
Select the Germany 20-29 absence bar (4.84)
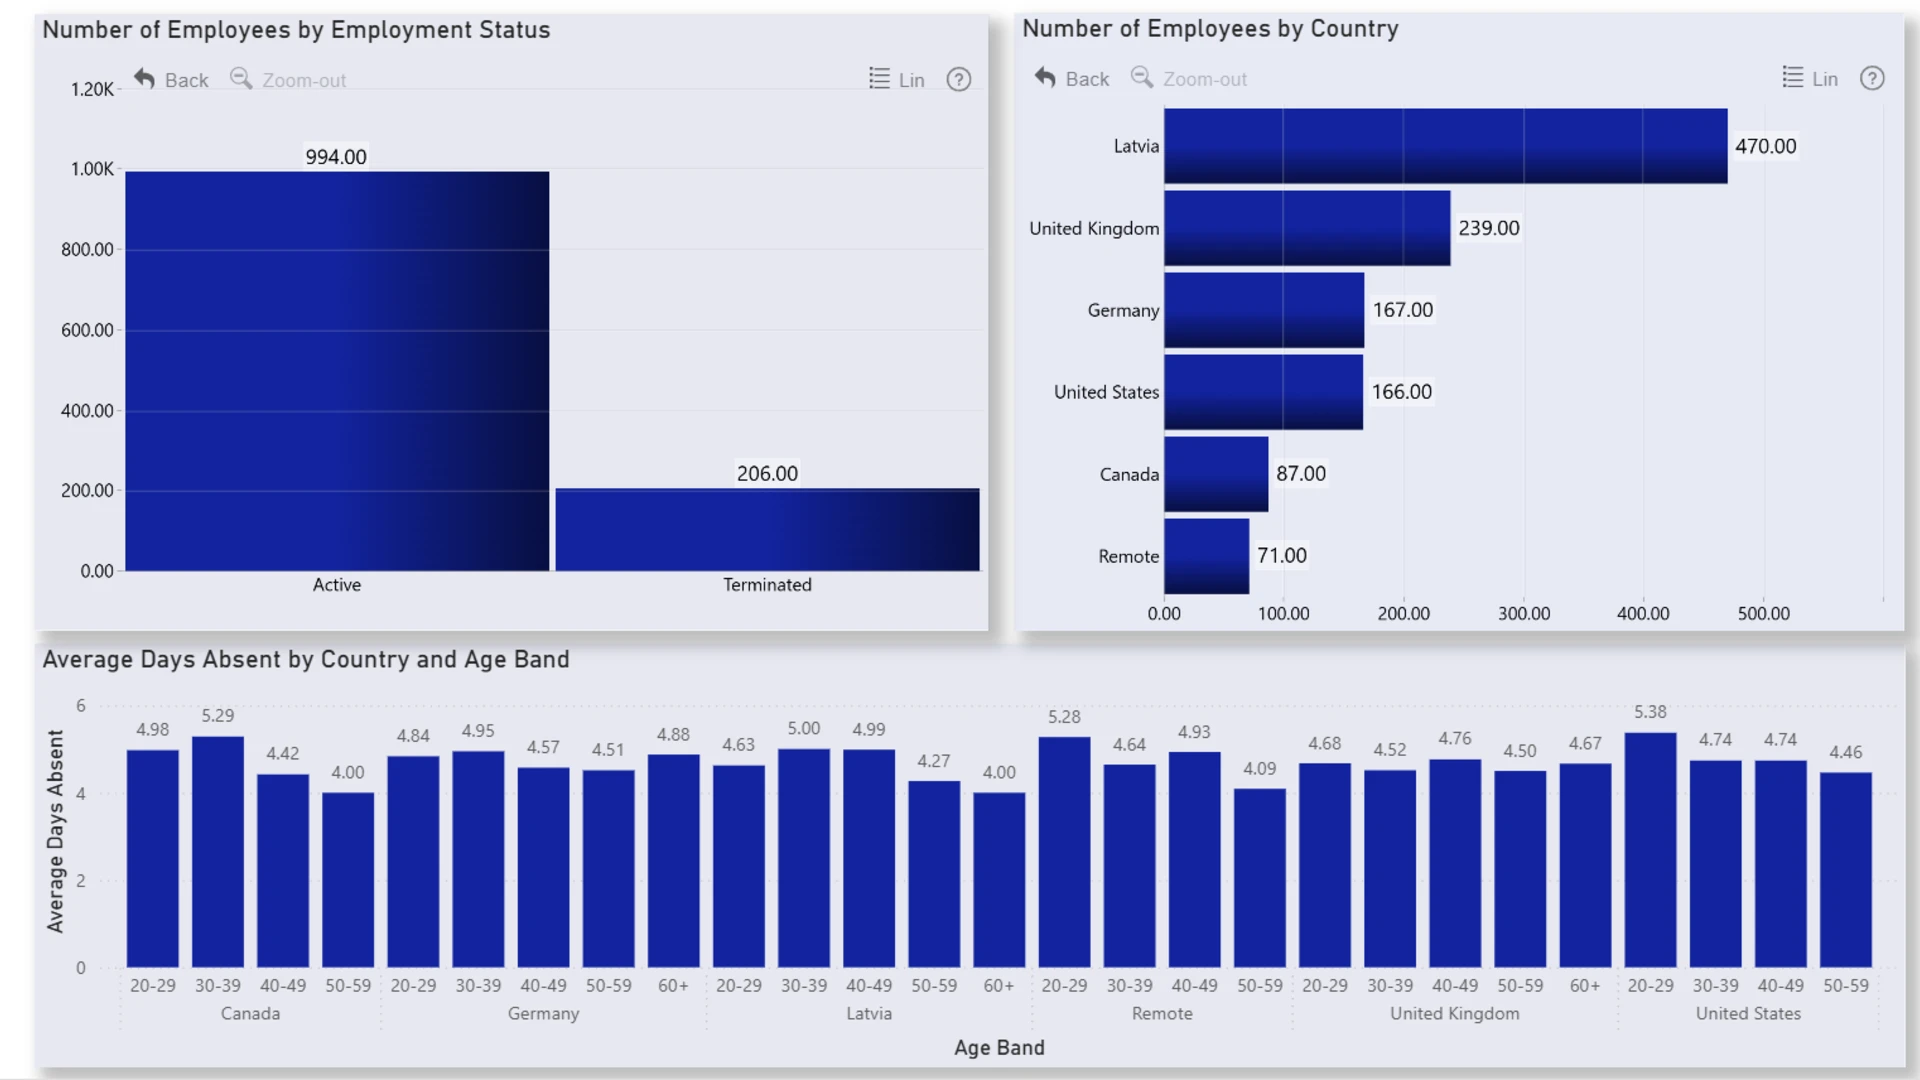413,862
